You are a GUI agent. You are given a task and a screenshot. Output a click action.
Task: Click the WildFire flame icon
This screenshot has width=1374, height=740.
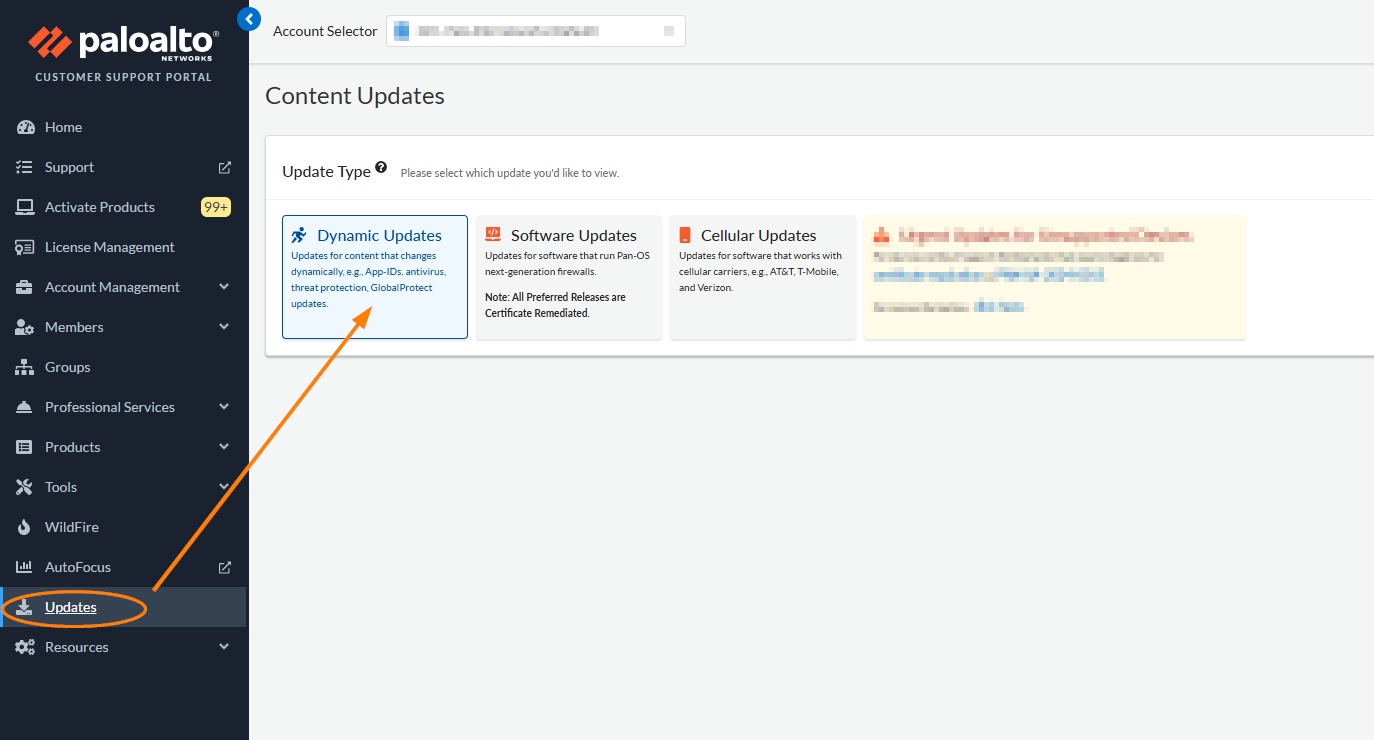pos(25,527)
